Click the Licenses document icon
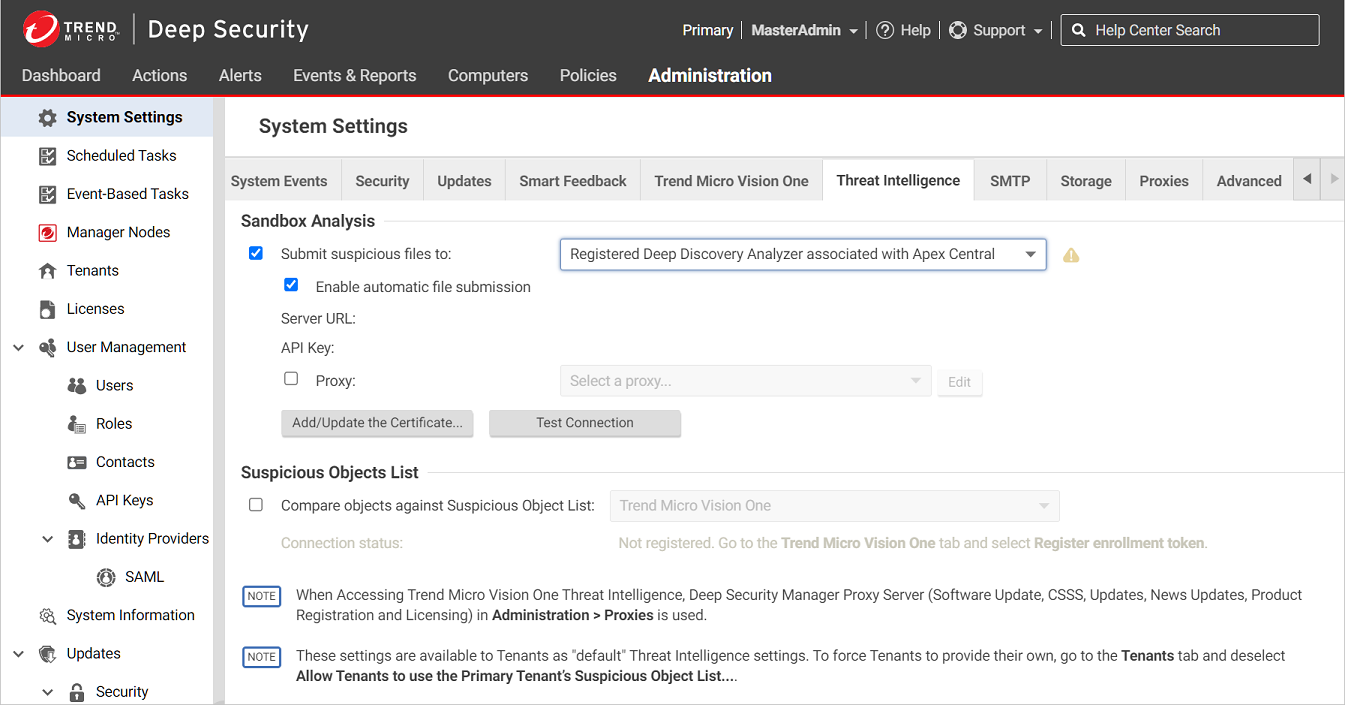The image size is (1345, 705). coord(47,309)
